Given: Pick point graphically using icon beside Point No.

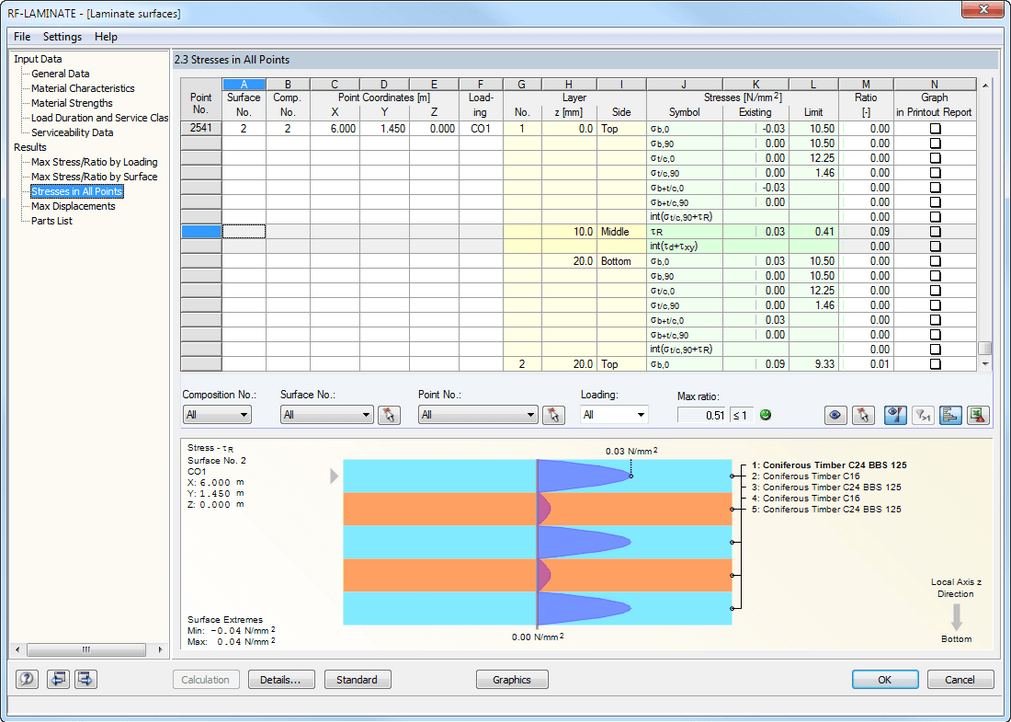Looking at the screenshot, I should (x=553, y=415).
